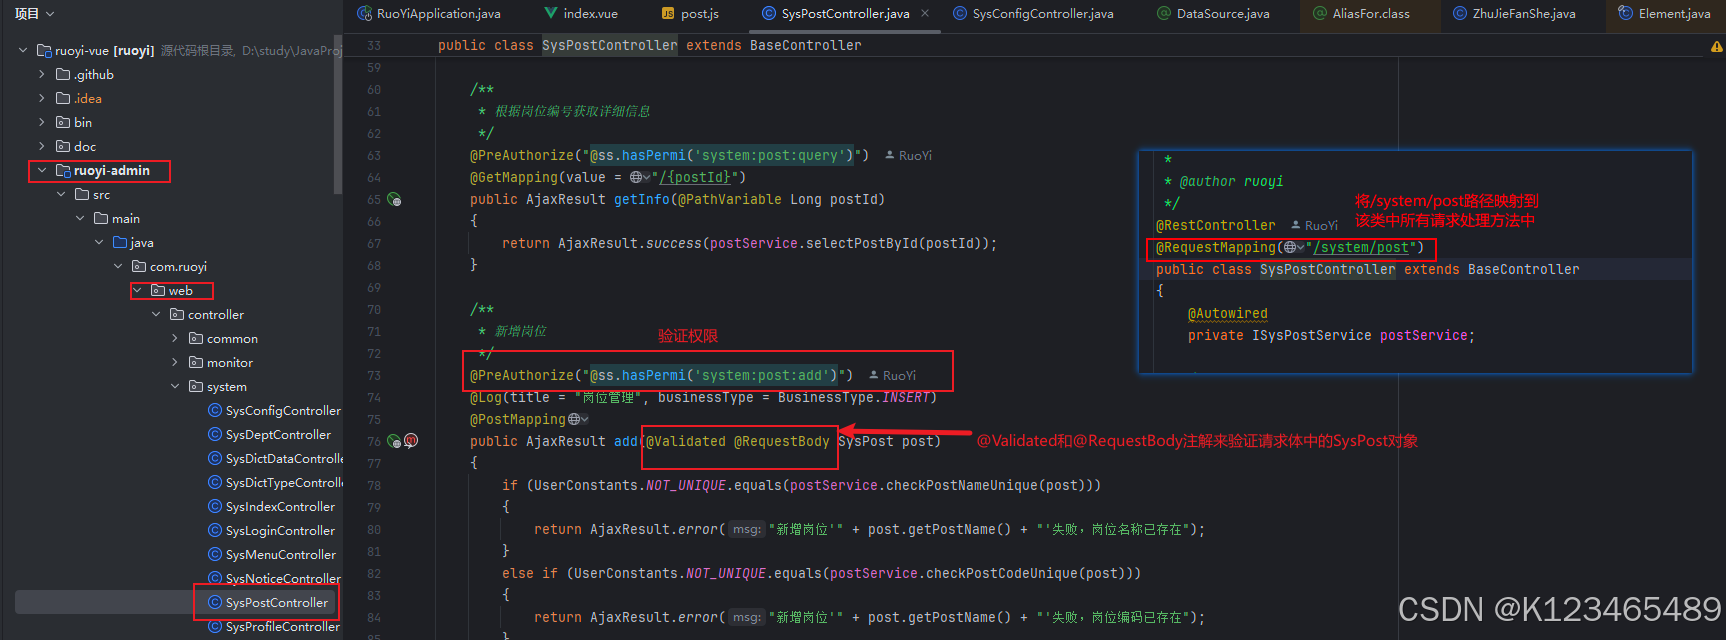
Task: Open SysNoticeController in project tree
Action: pyautogui.click(x=284, y=578)
